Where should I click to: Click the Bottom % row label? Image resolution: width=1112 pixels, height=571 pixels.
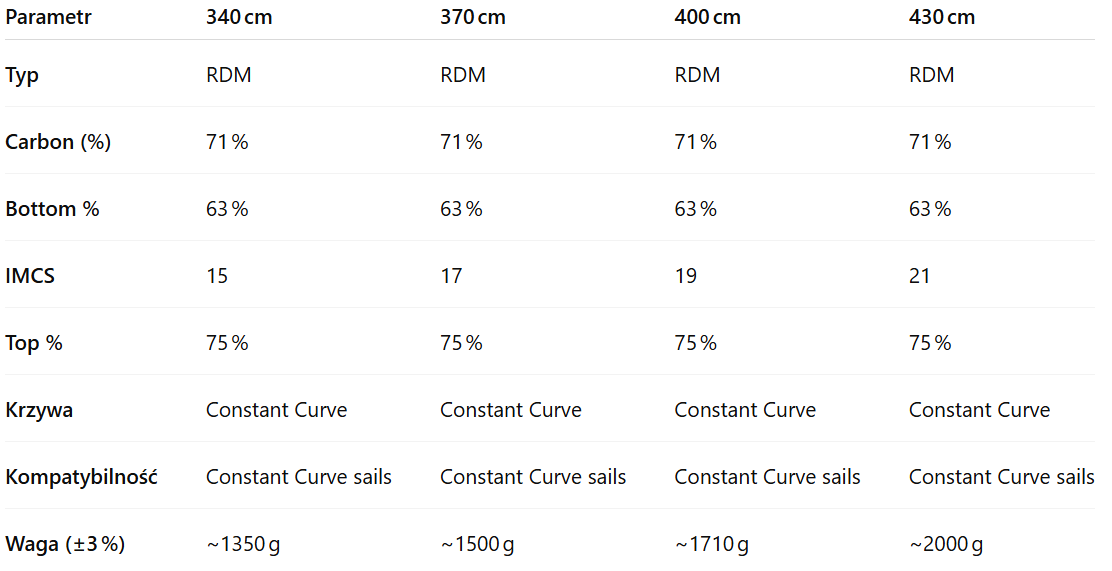pyautogui.click(x=52, y=209)
